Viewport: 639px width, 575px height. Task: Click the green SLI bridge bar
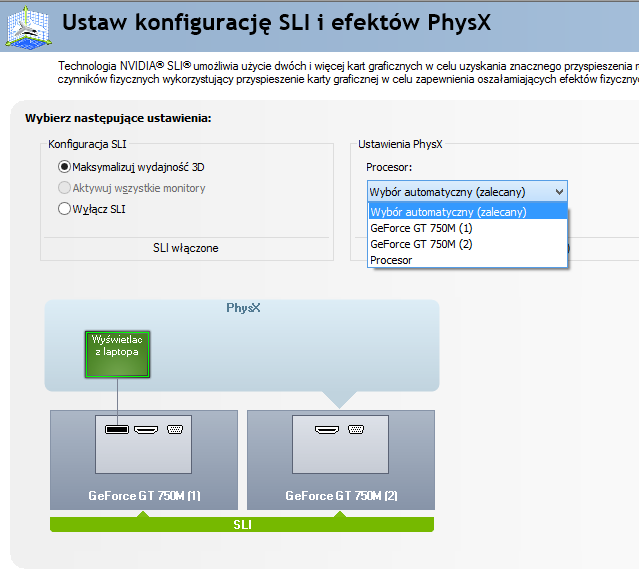(x=242, y=524)
